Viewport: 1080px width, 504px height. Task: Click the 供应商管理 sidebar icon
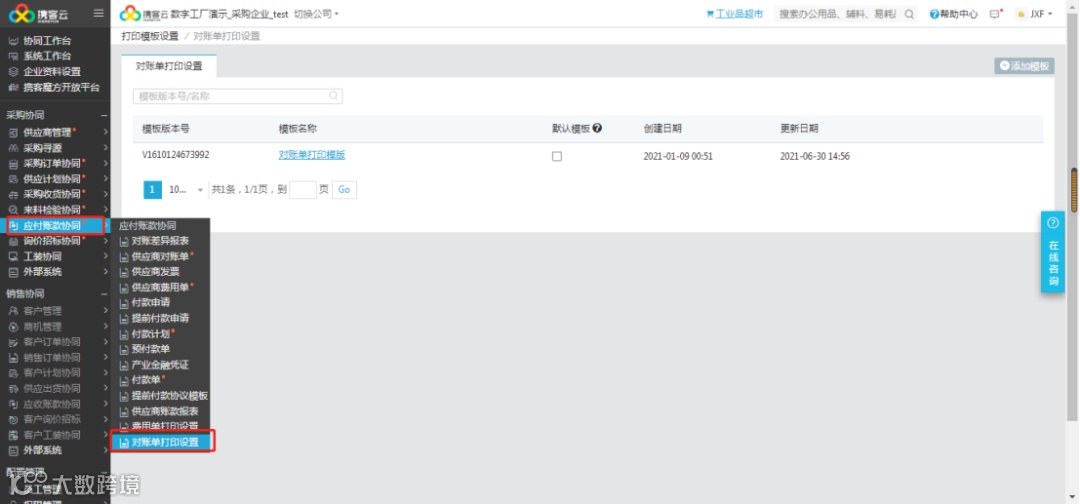[x=13, y=132]
